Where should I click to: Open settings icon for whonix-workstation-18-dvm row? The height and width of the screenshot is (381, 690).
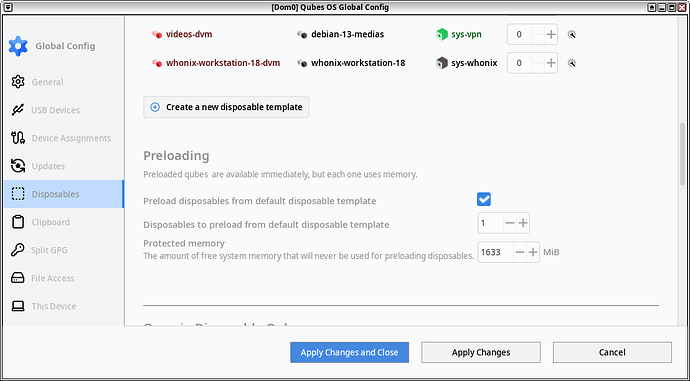pyautogui.click(x=572, y=63)
